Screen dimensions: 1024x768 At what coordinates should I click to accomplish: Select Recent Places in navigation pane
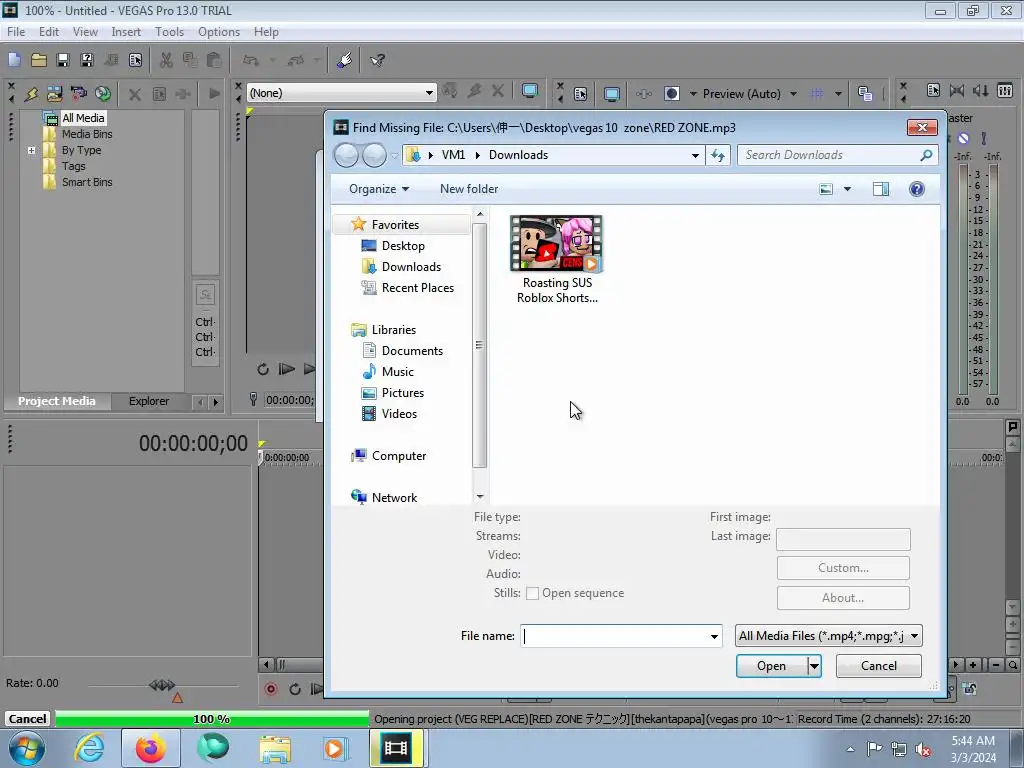417,288
